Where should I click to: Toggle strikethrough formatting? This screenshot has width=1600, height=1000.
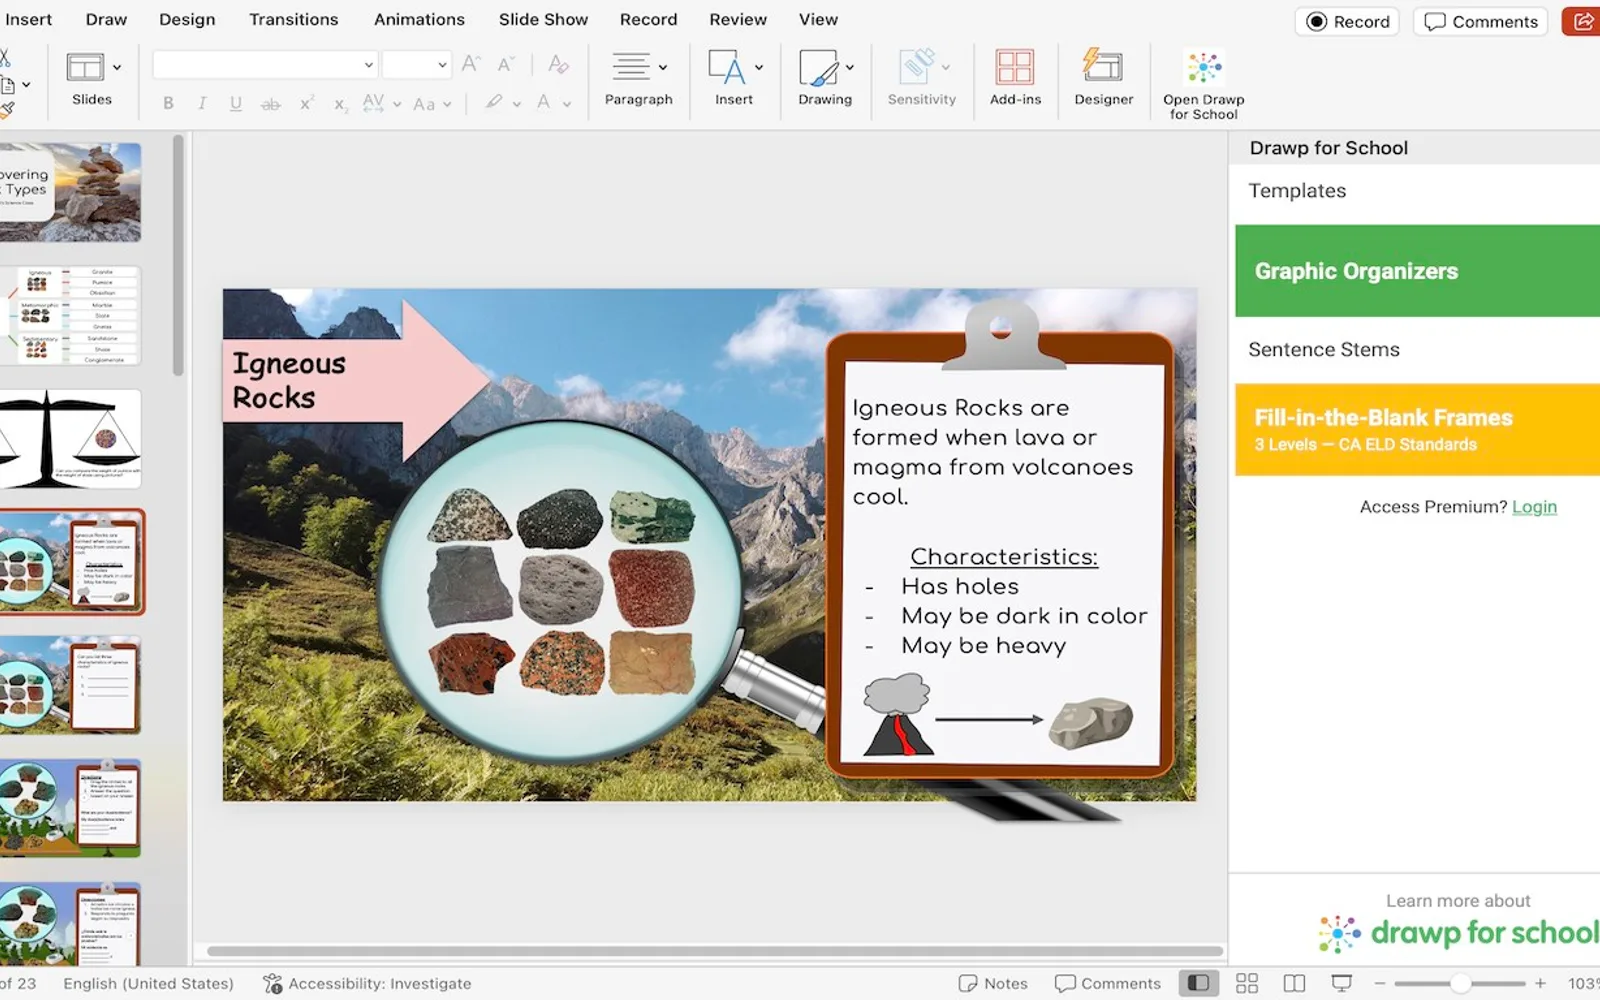click(270, 103)
